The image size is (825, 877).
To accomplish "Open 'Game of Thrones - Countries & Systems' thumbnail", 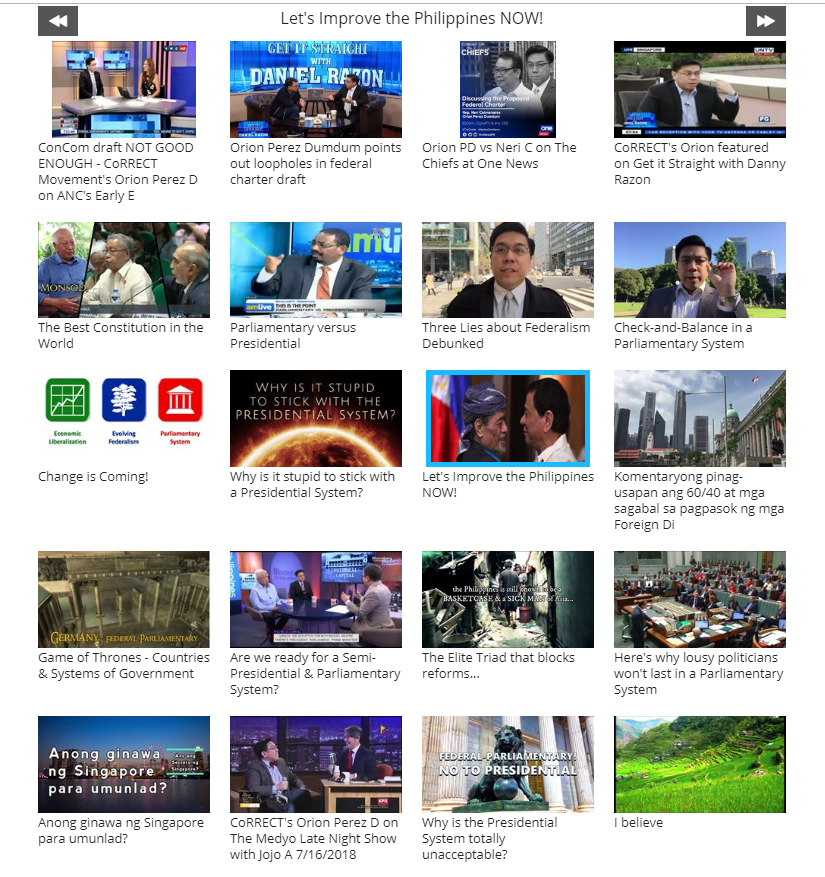I will [x=124, y=599].
